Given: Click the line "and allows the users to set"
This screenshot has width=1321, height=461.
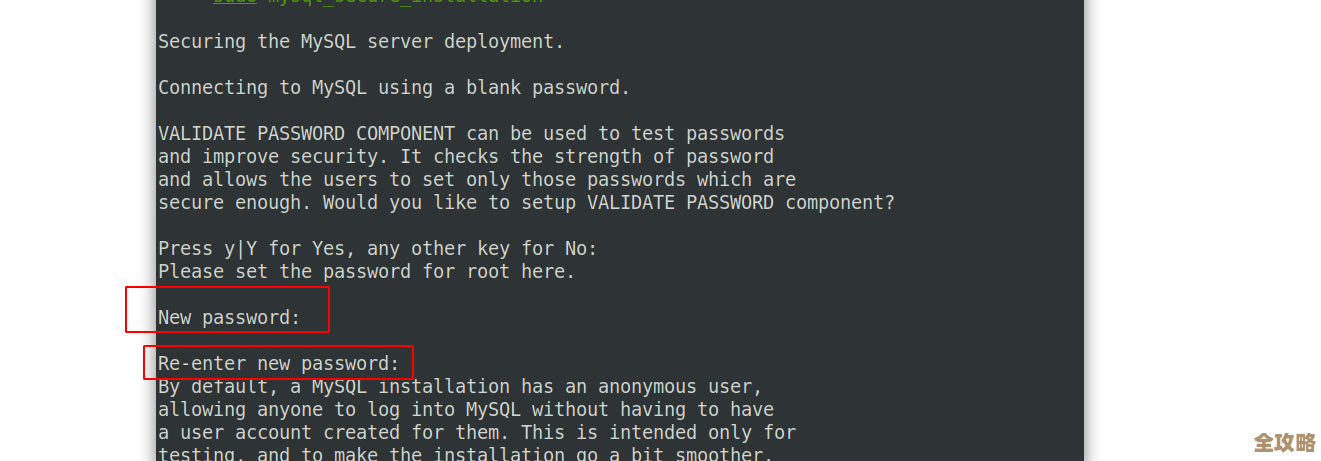Looking at the screenshot, I should (x=477, y=179).
